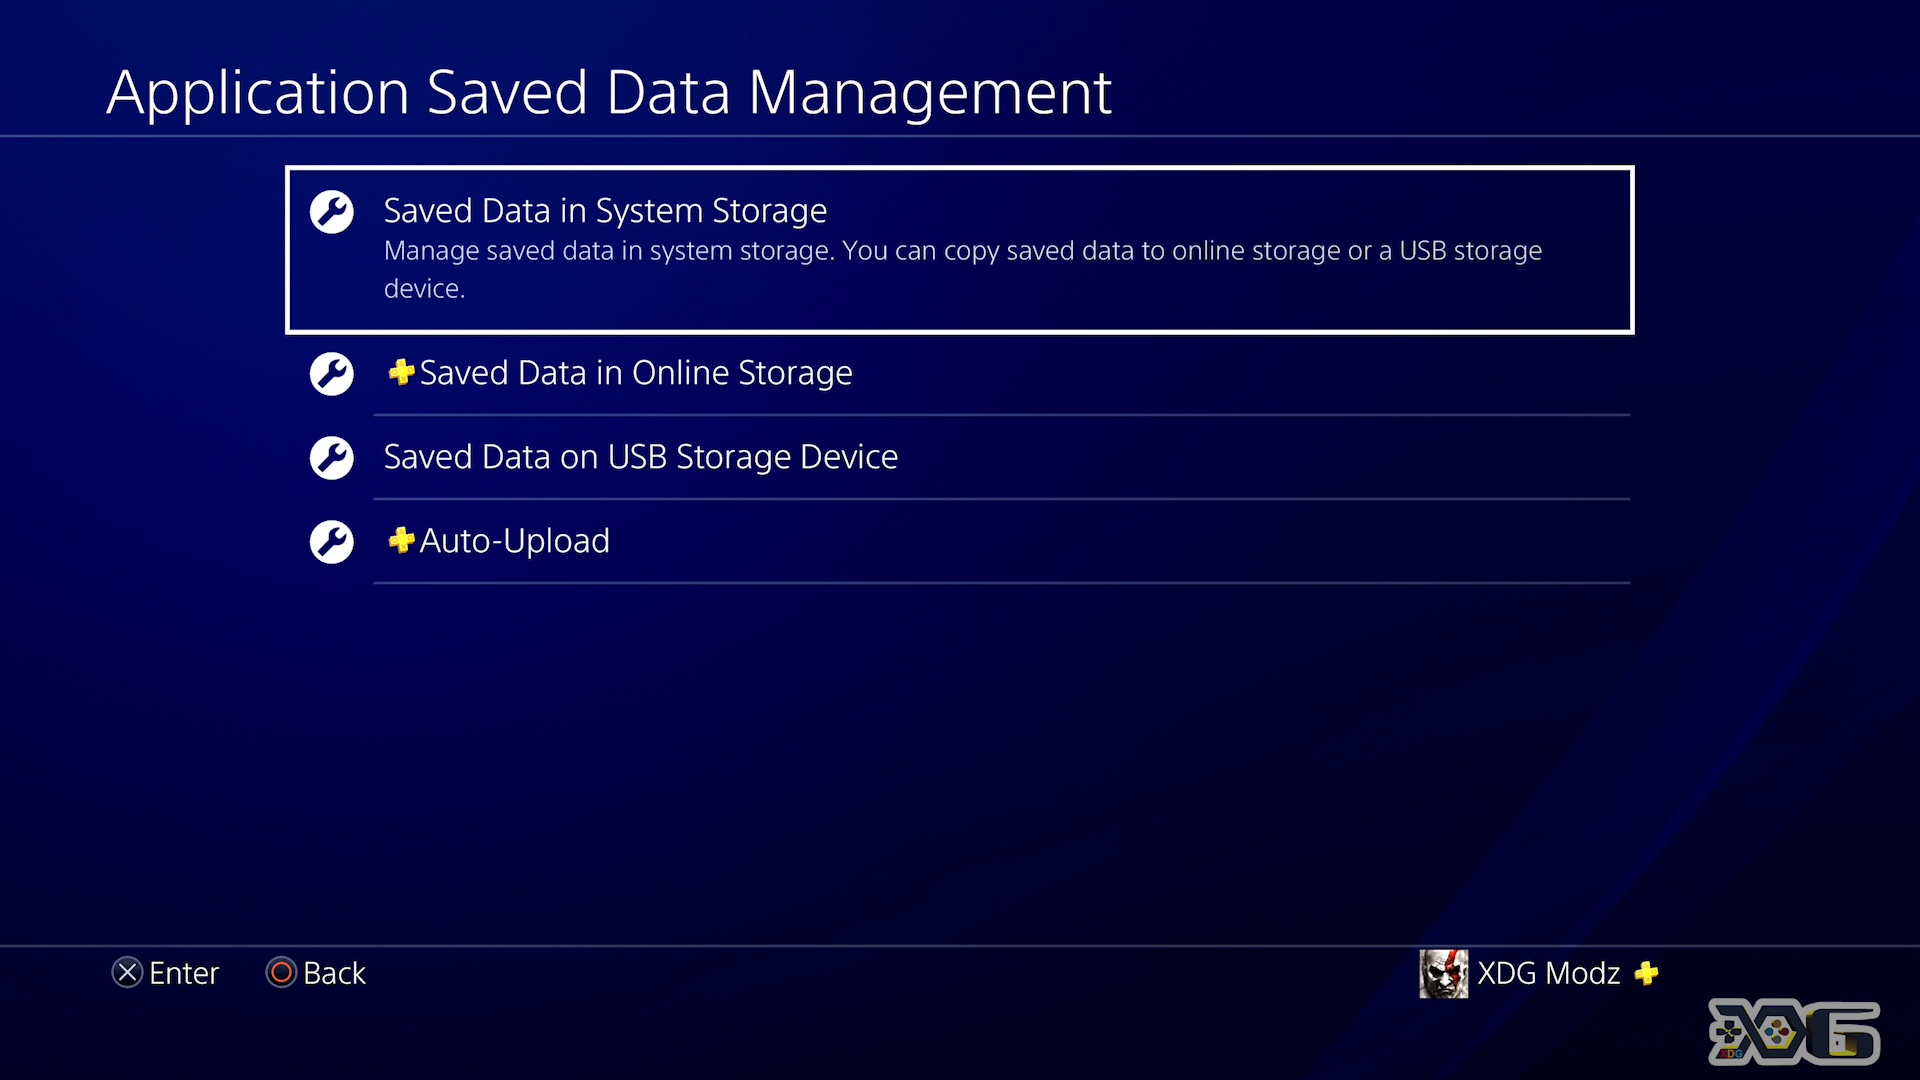Image resolution: width=1920 pixels, height=1080 pixels.
Task: Click the wrench icon beside Auto-Upload
Action: pyautogui.click(x=331, y=542)
